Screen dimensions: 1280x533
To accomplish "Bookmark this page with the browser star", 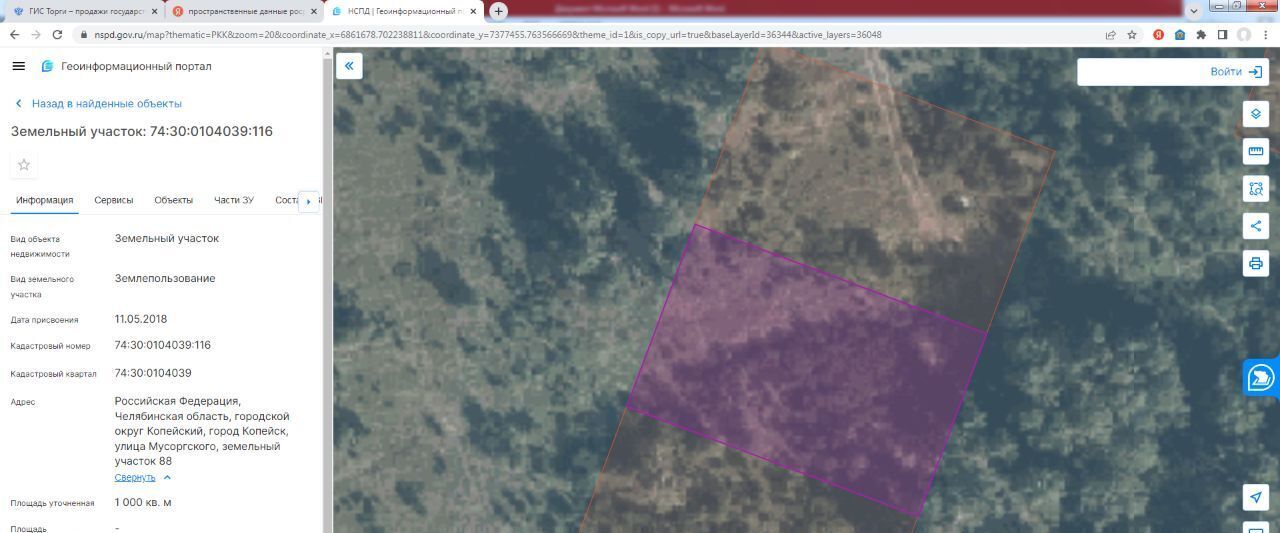I will (1132, 34).
